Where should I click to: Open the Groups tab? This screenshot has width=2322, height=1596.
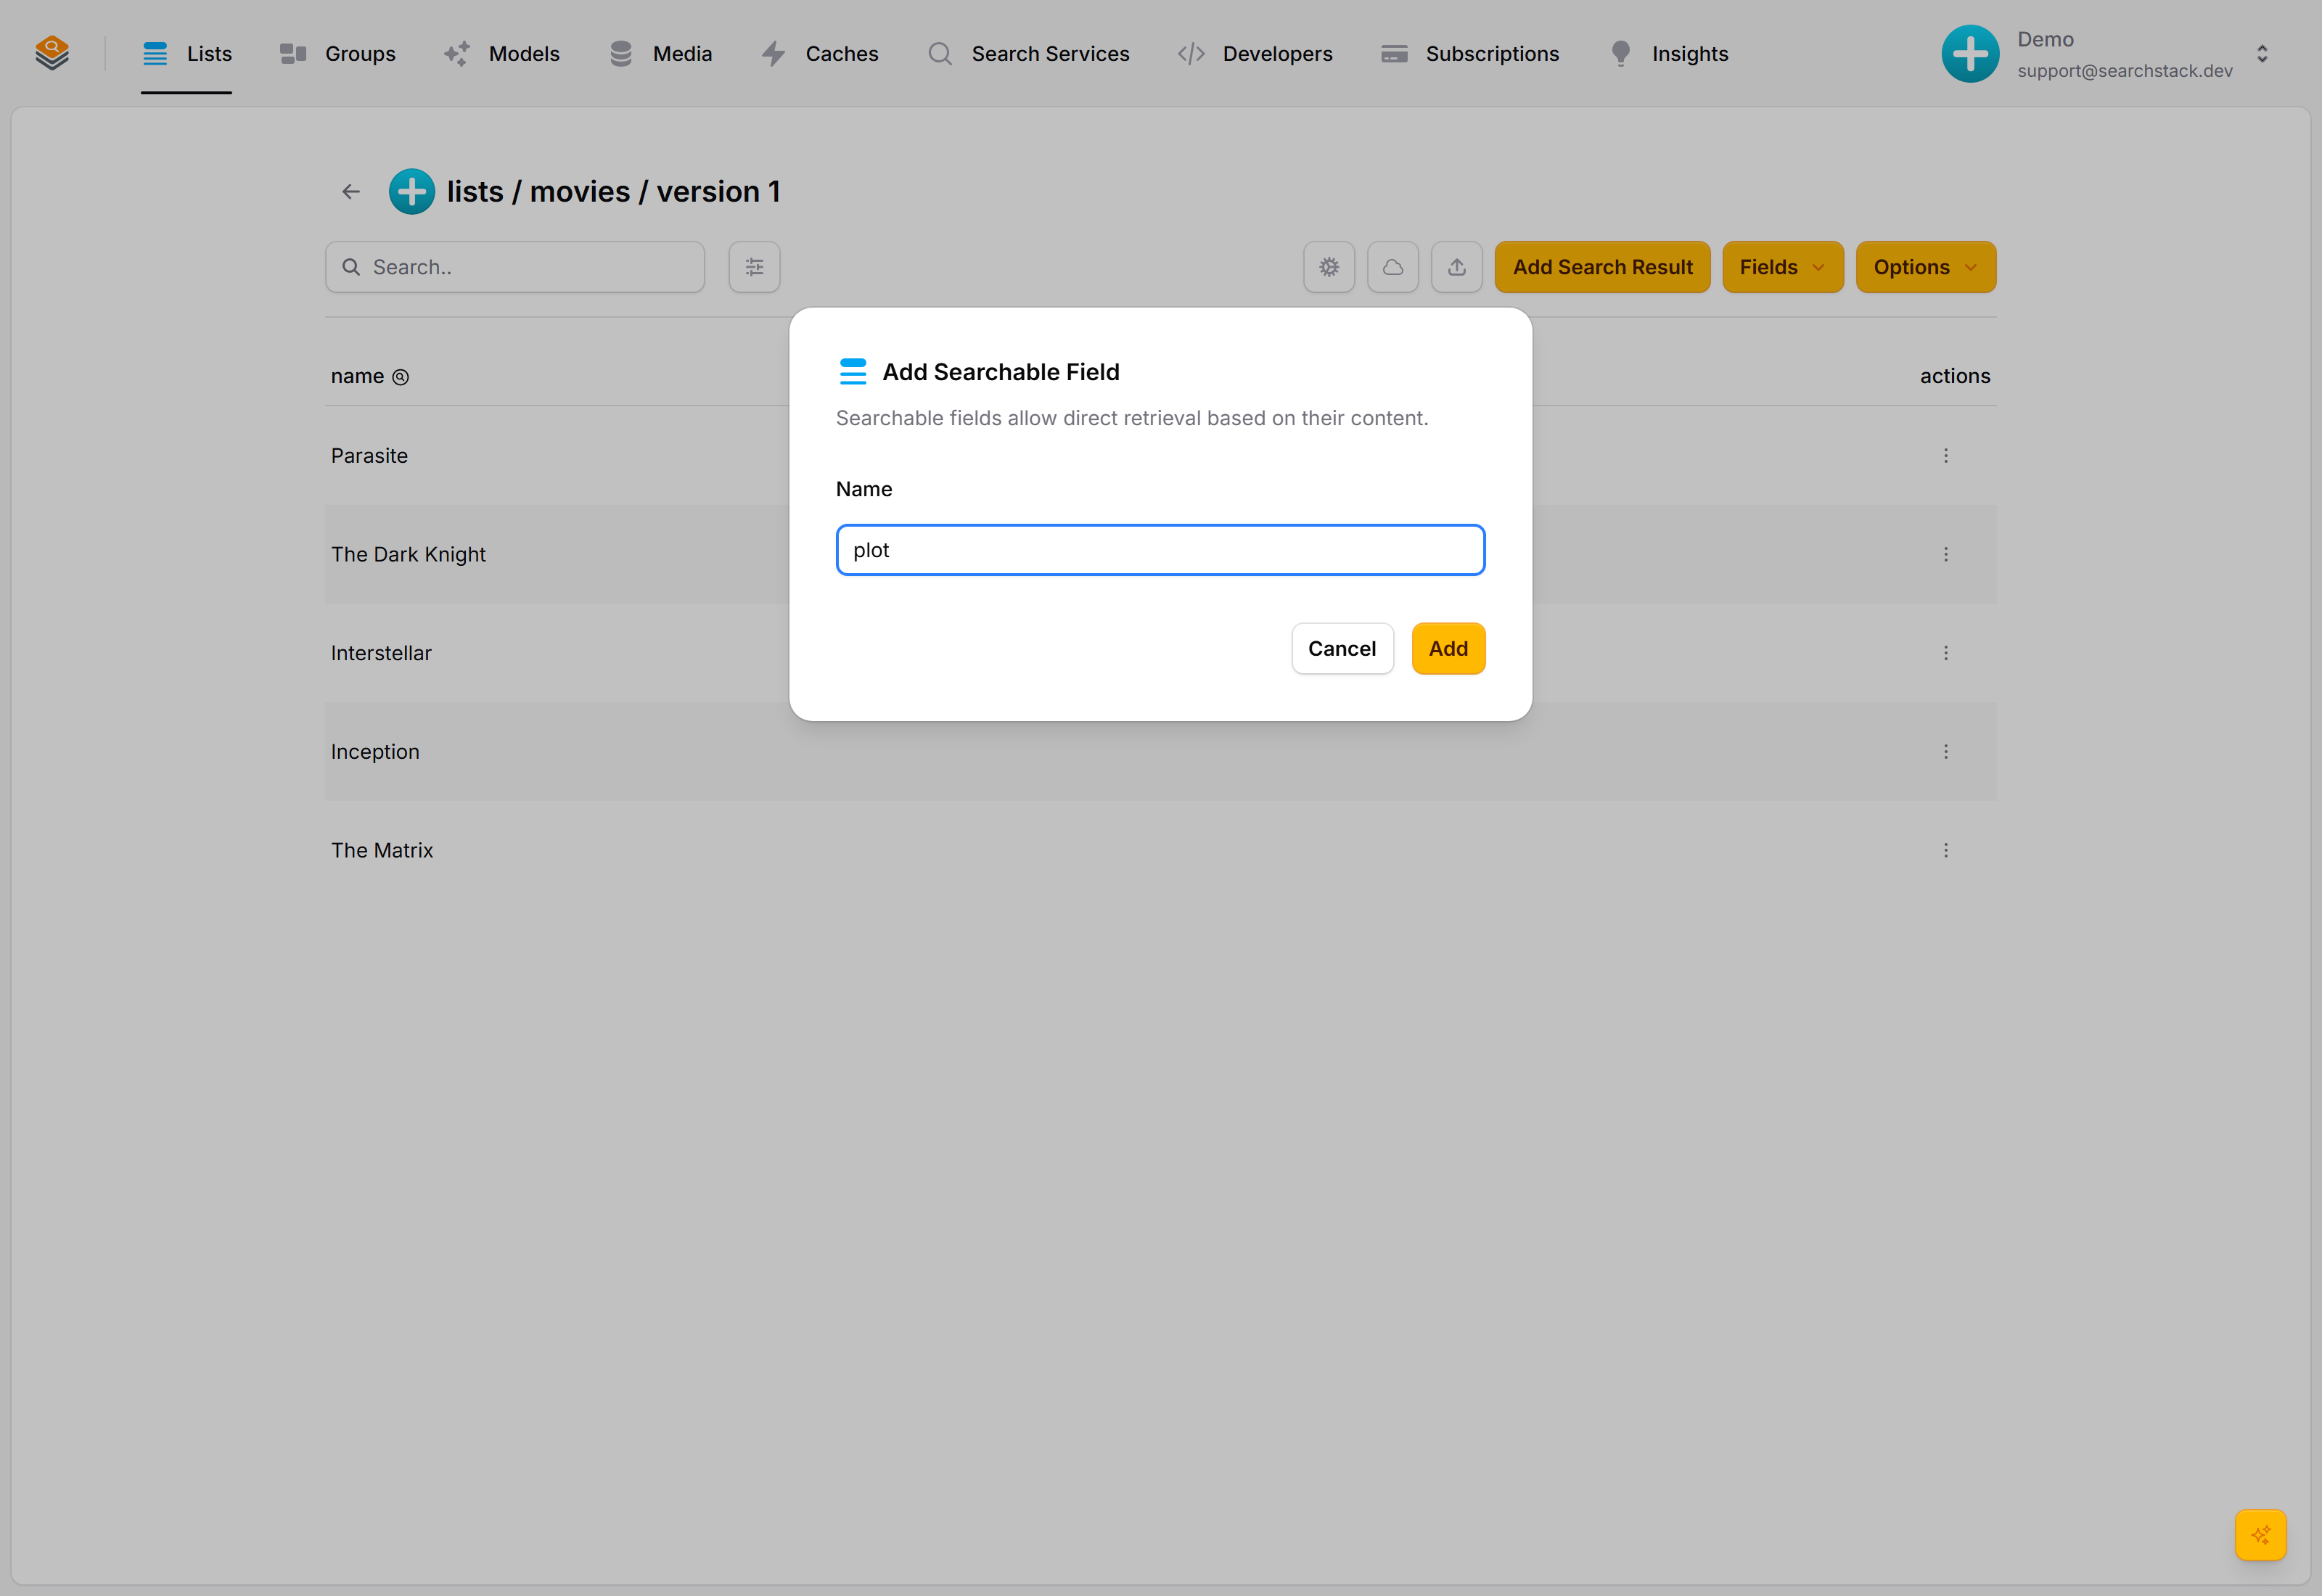(338, 54)
